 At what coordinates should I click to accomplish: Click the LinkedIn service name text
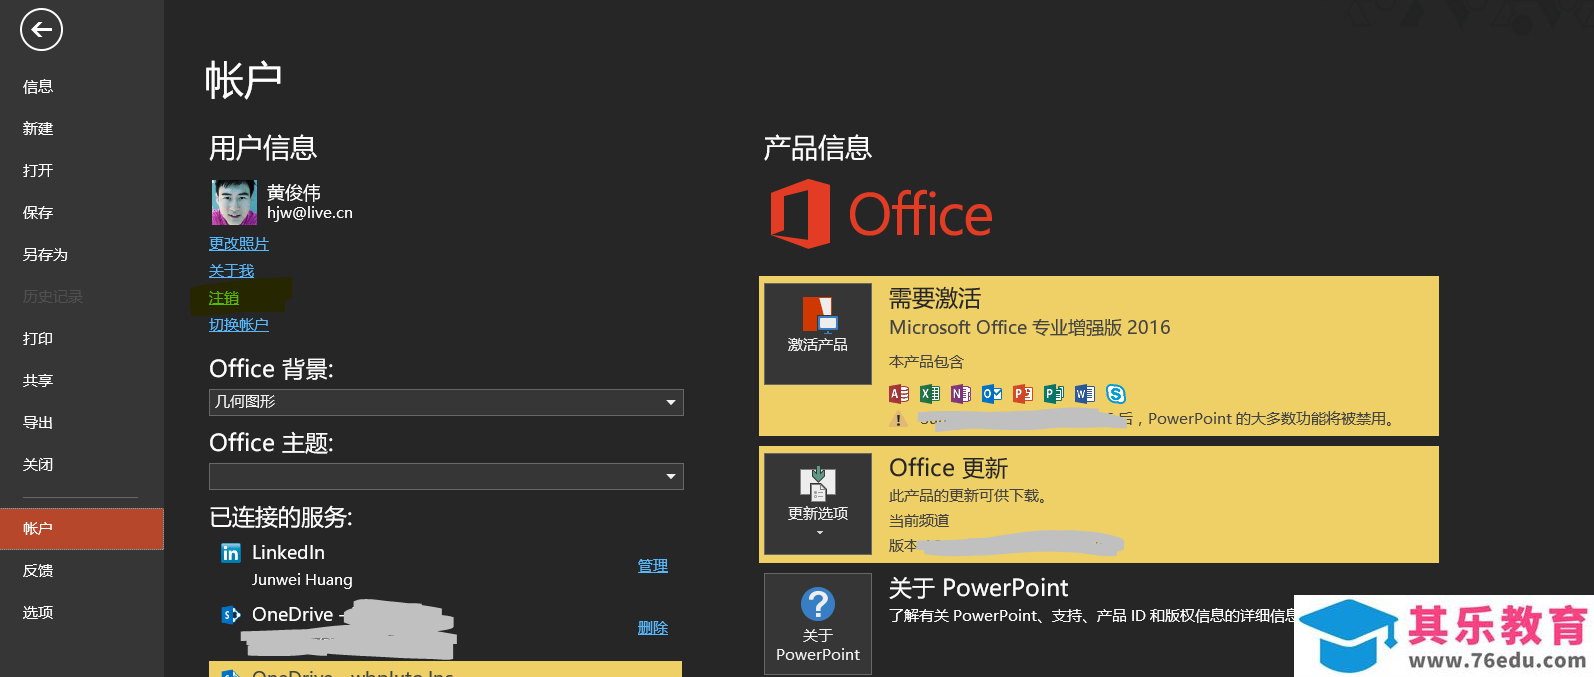pos(288,552)
